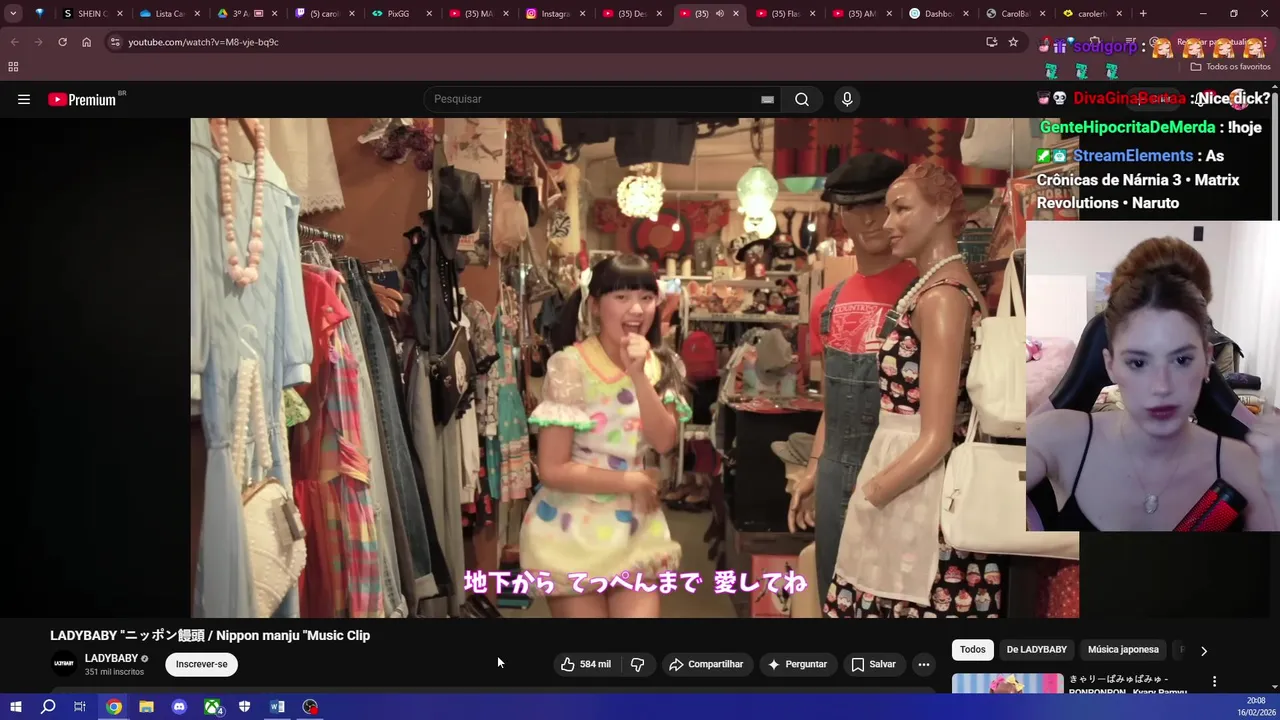Open LADYBABY channel avatar
Image resolution: width=1280 pixels, height=720 pixels.
pos(64,664)
